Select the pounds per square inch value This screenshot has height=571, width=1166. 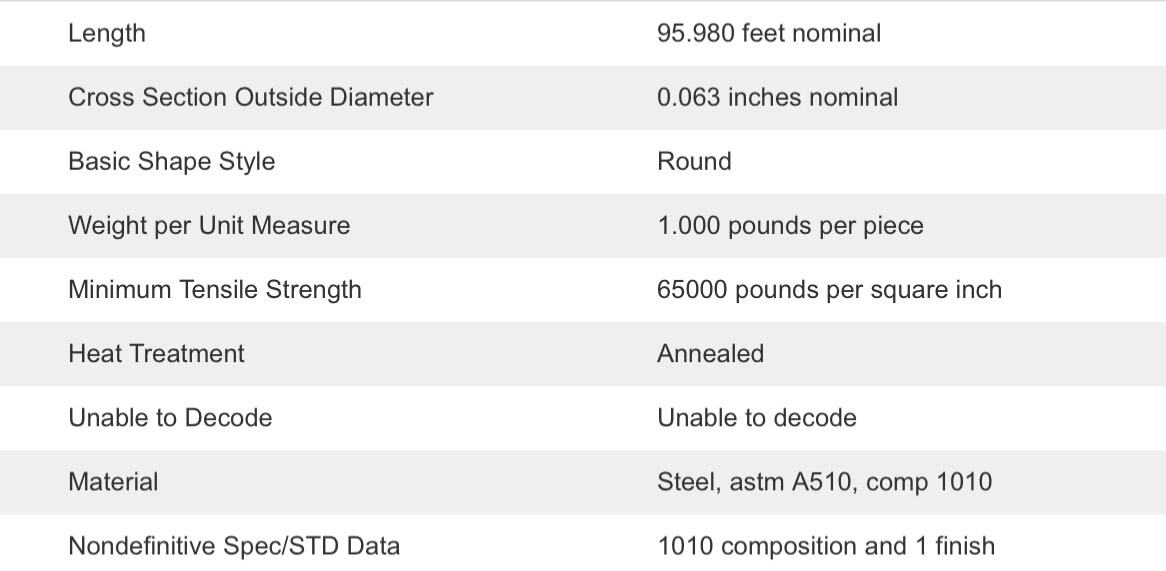tap(868, 289)
